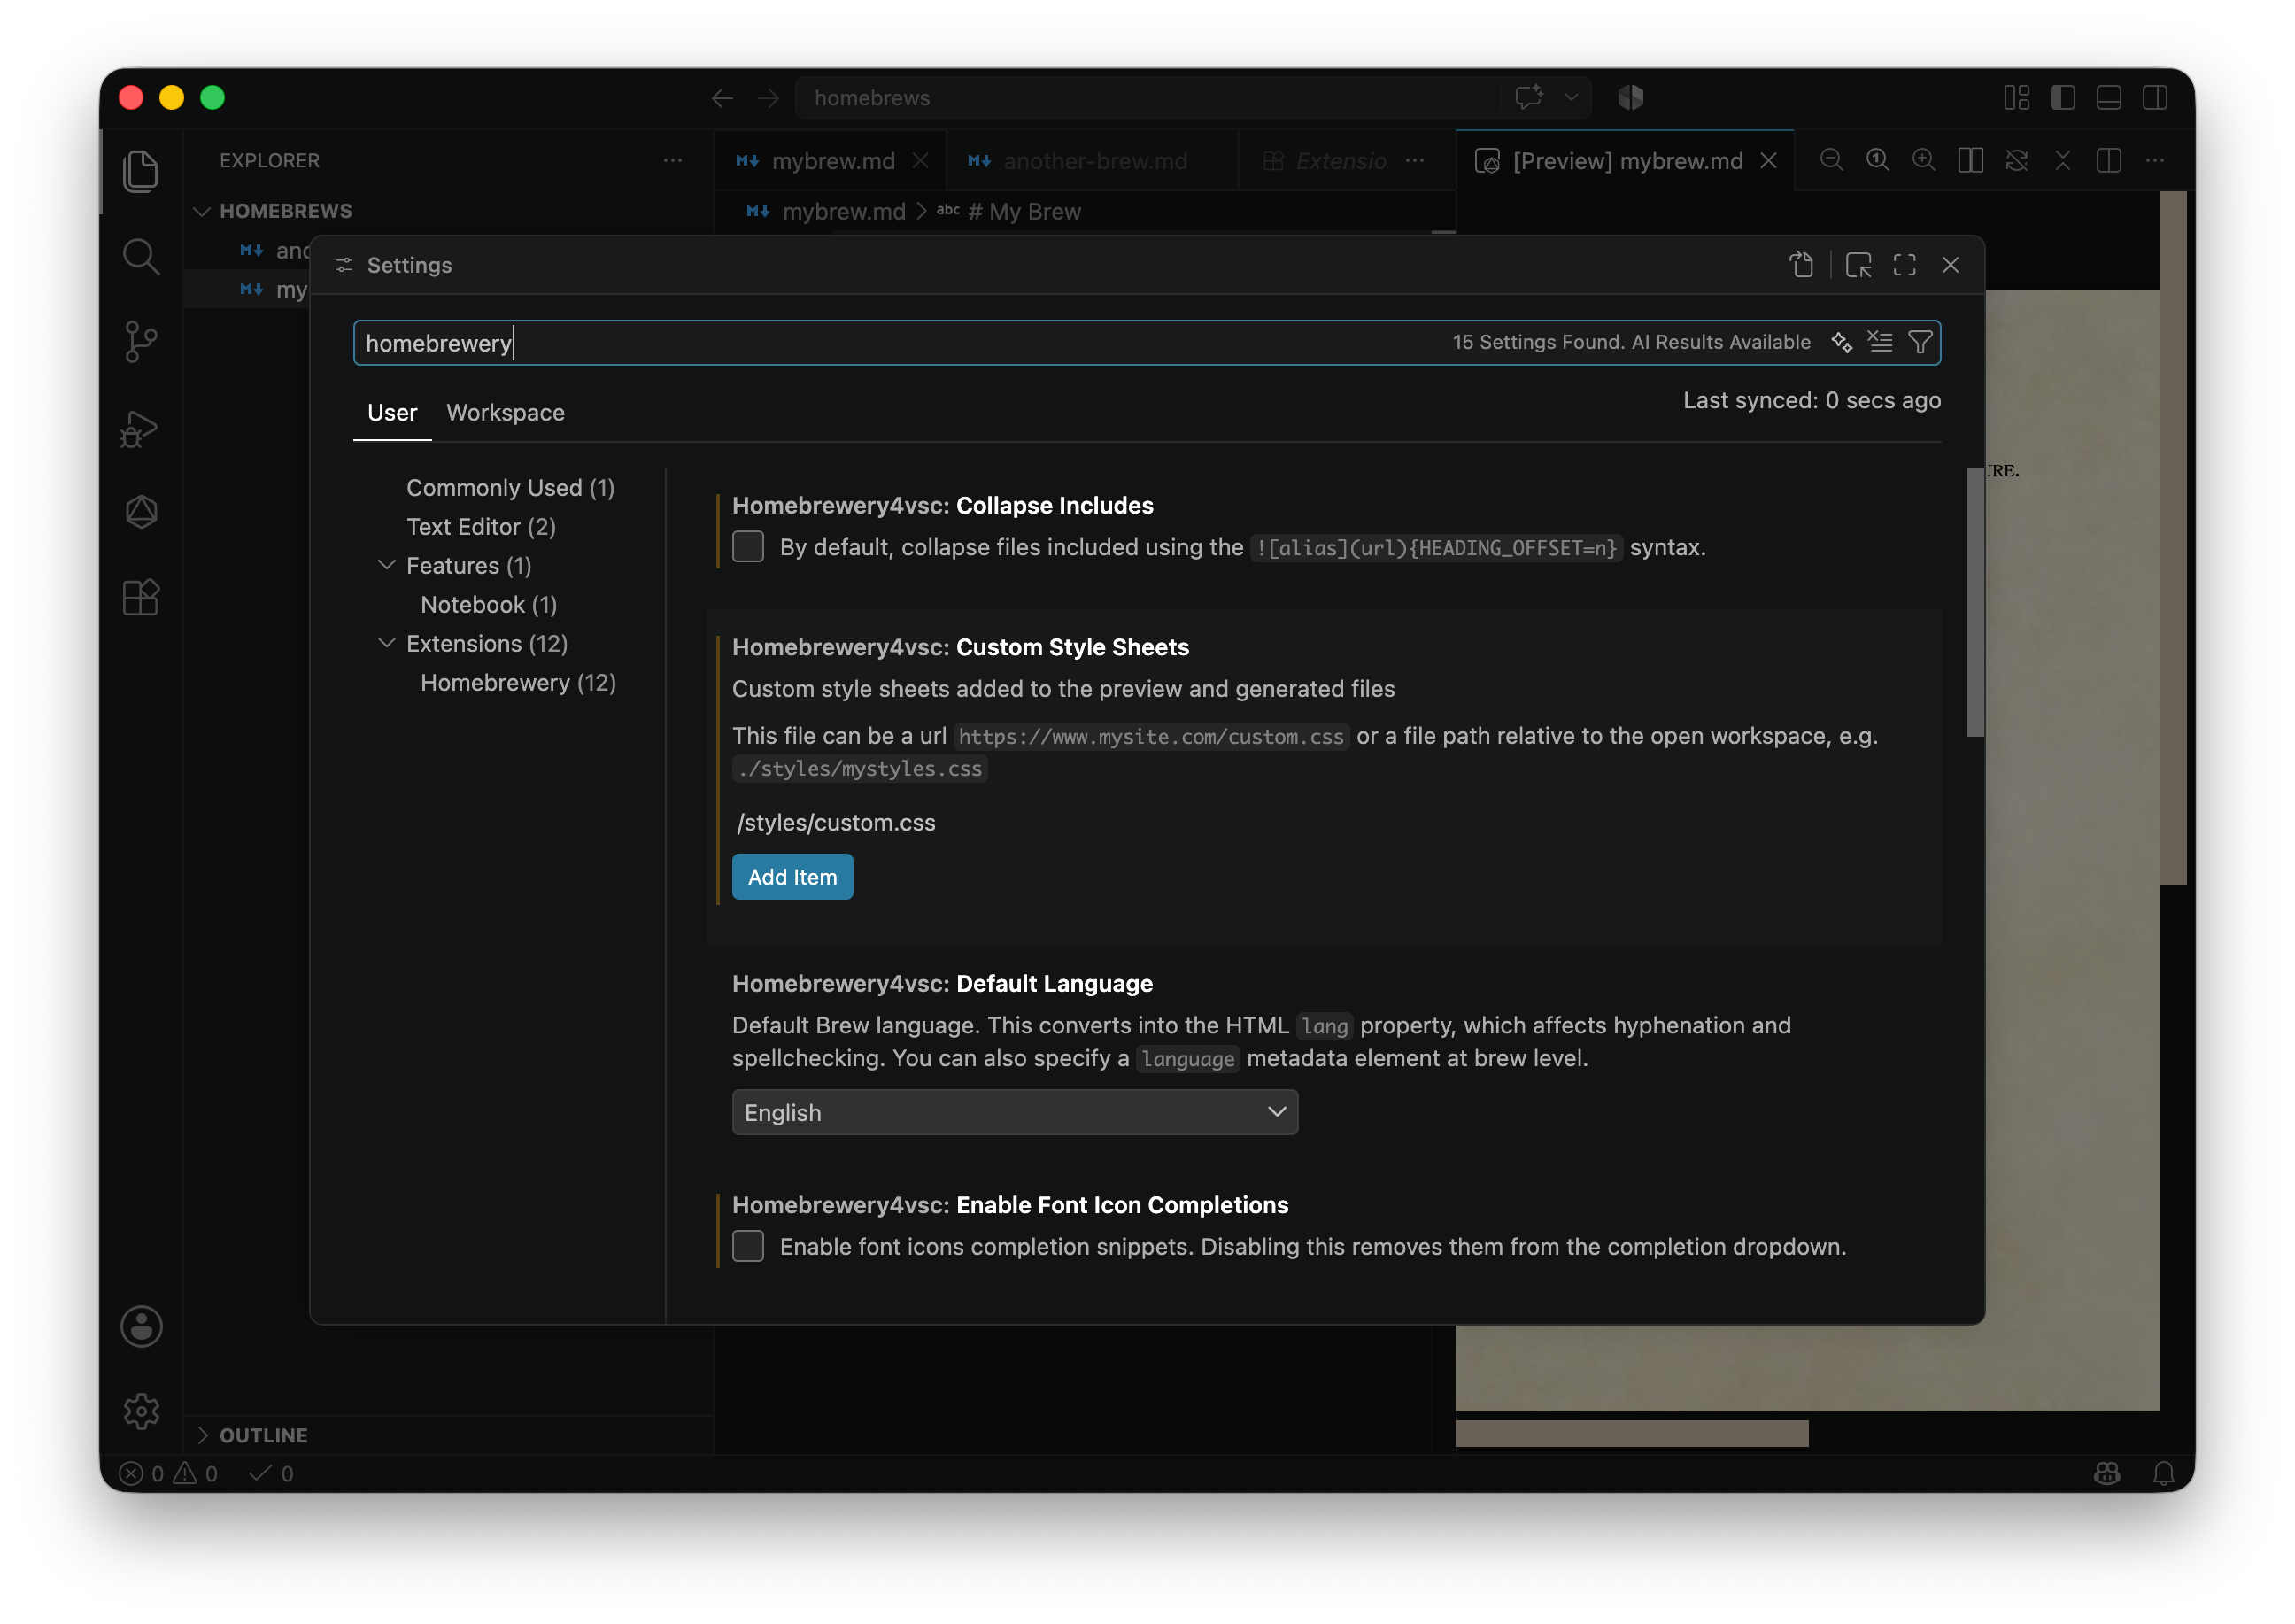The height and width of the screenshot is (1624, 2295).
Task: Select the Extension editor tab
Action: tap(1340, 161)
